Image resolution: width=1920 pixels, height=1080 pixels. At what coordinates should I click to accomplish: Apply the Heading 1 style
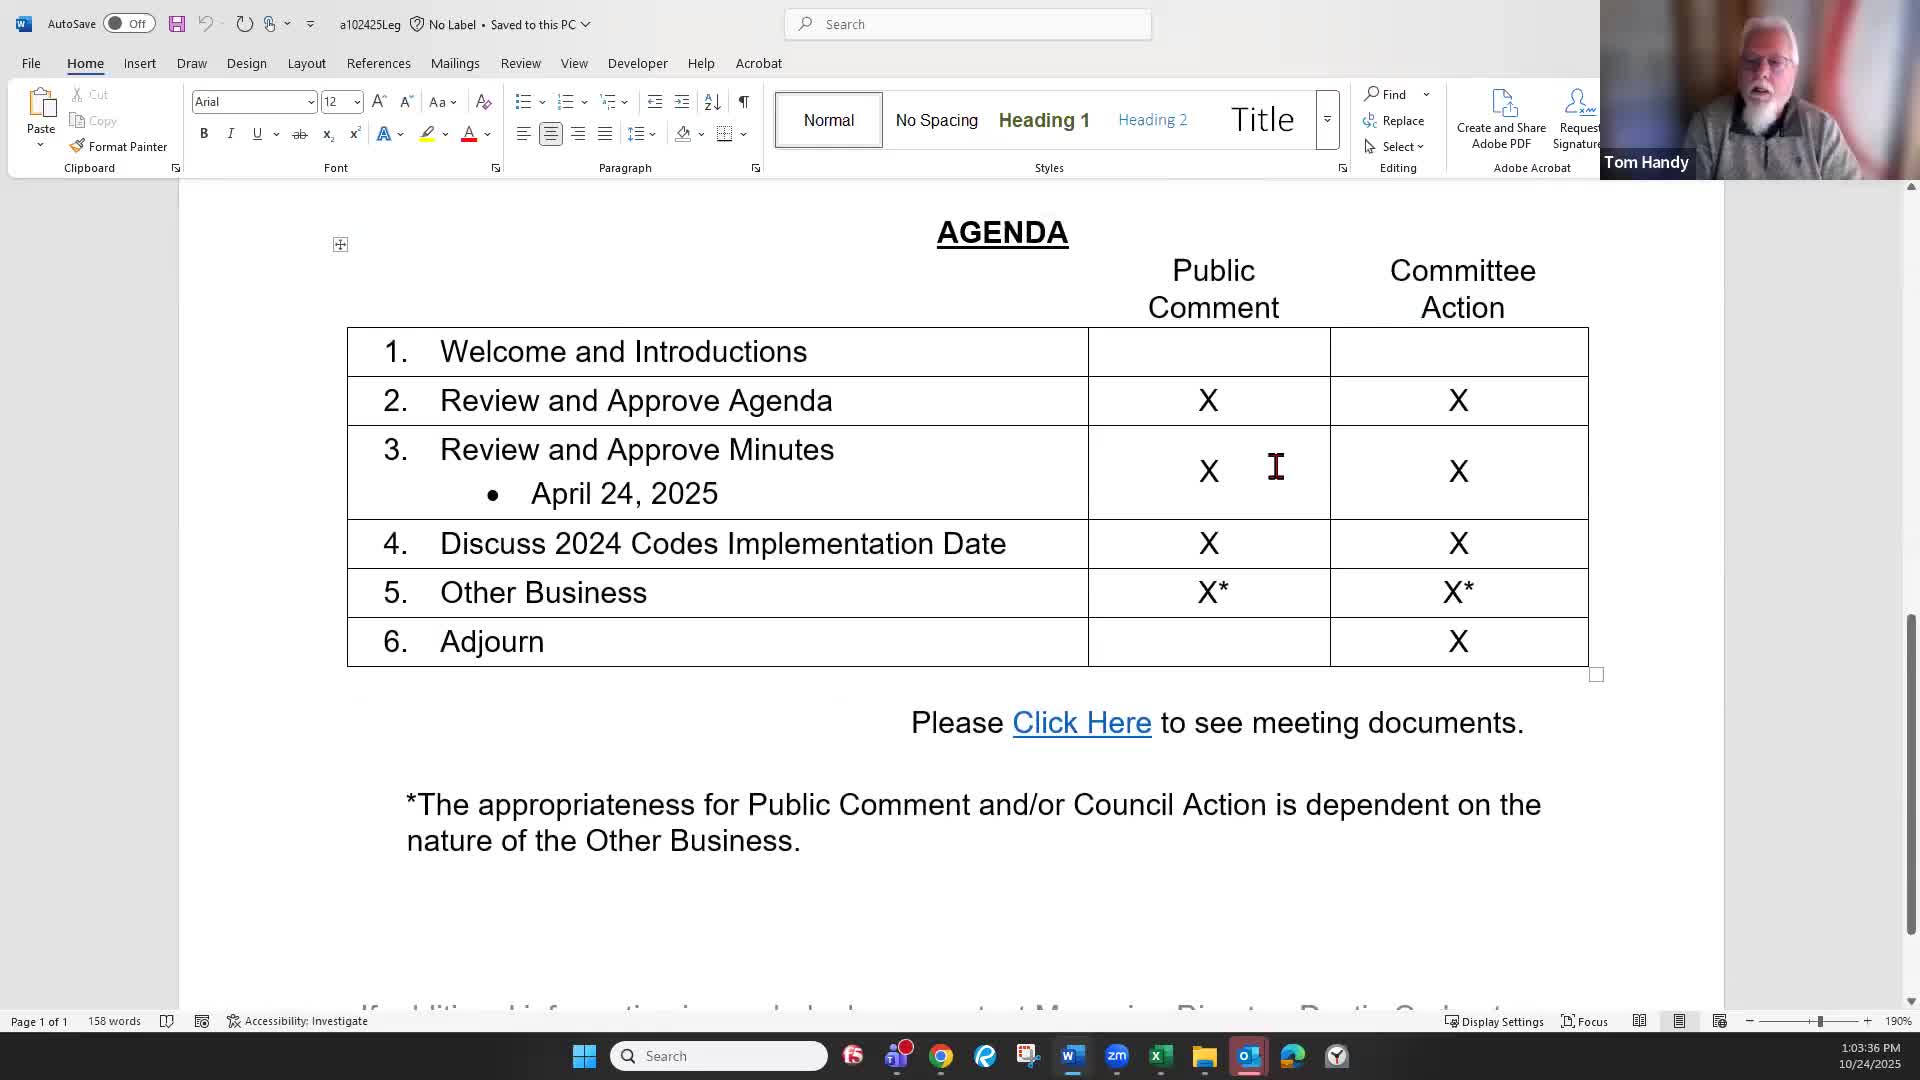(1043, 119)
